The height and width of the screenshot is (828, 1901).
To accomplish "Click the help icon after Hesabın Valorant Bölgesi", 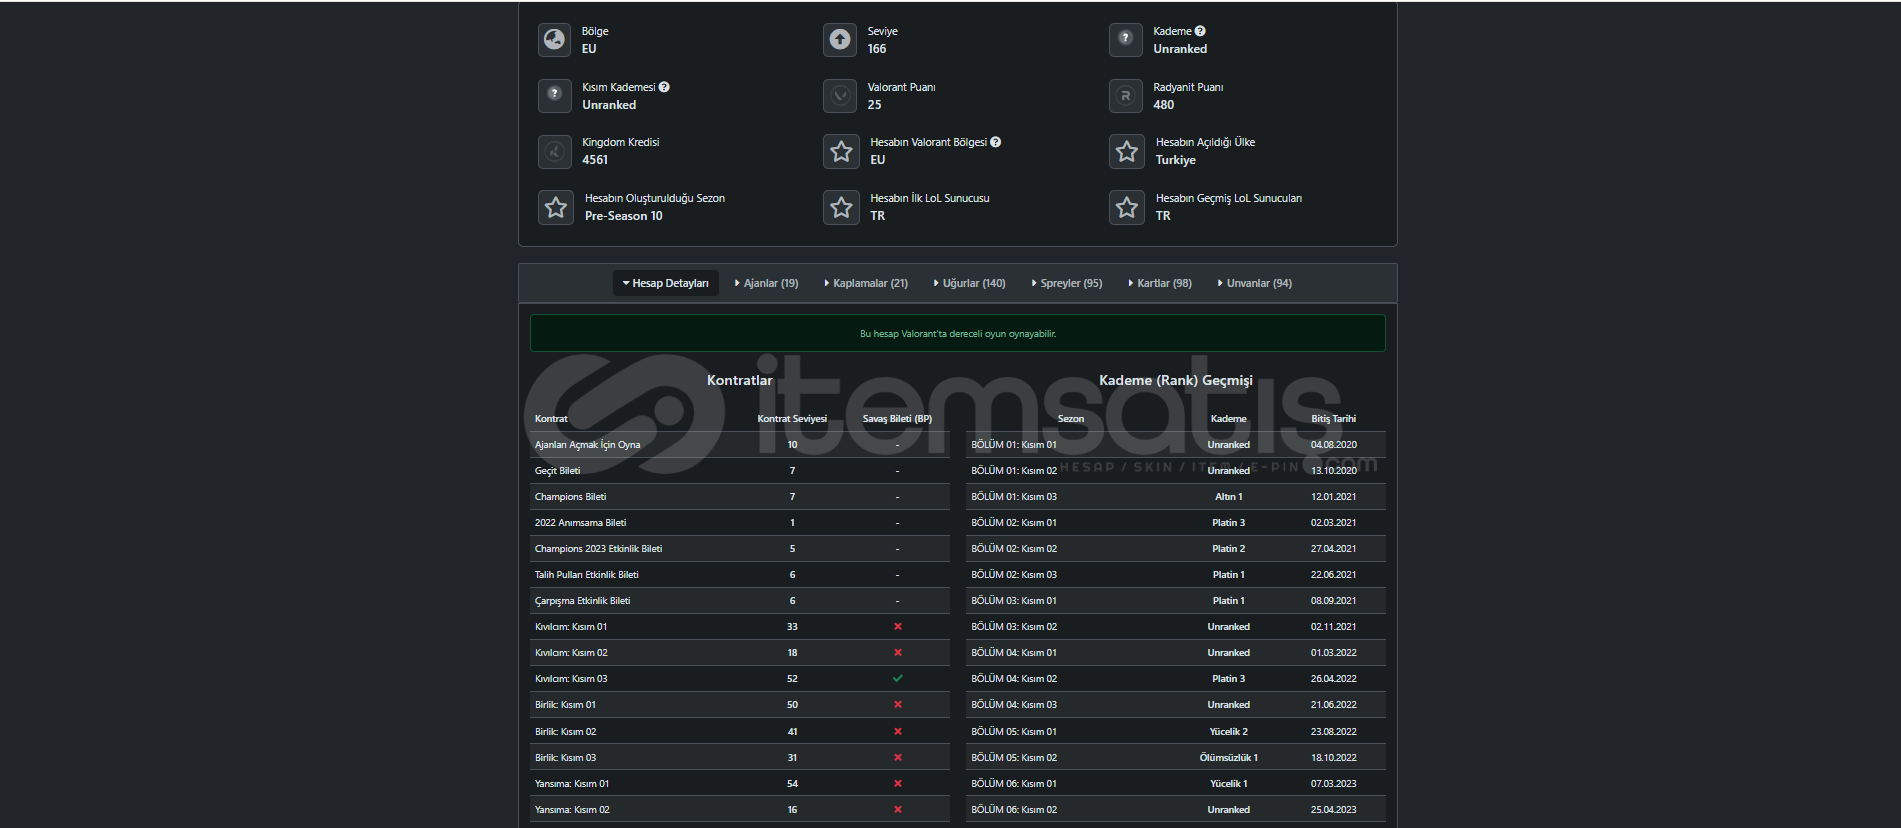I will tap(996, 142).
